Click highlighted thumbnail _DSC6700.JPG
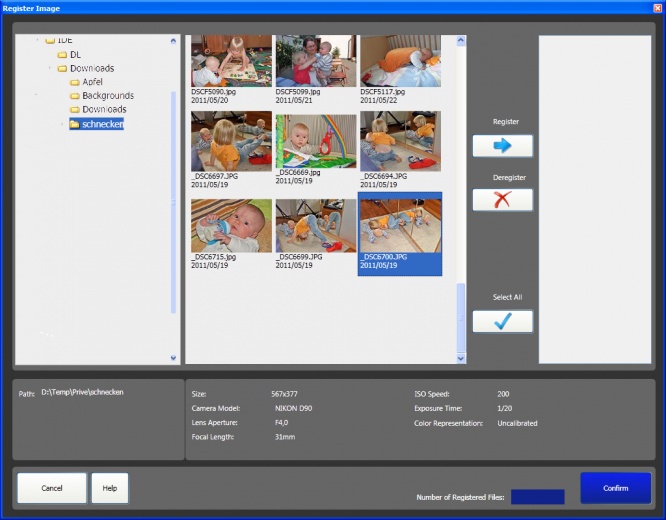The image size is (666, 520). [400, 234]
